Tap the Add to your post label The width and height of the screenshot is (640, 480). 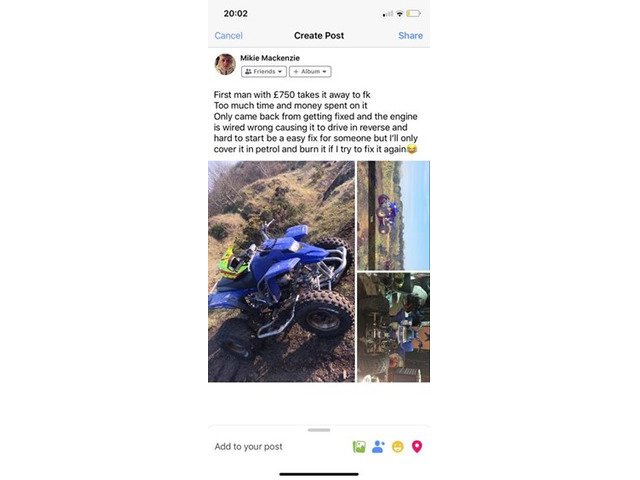pyautogui.click(x=249, y=447)
